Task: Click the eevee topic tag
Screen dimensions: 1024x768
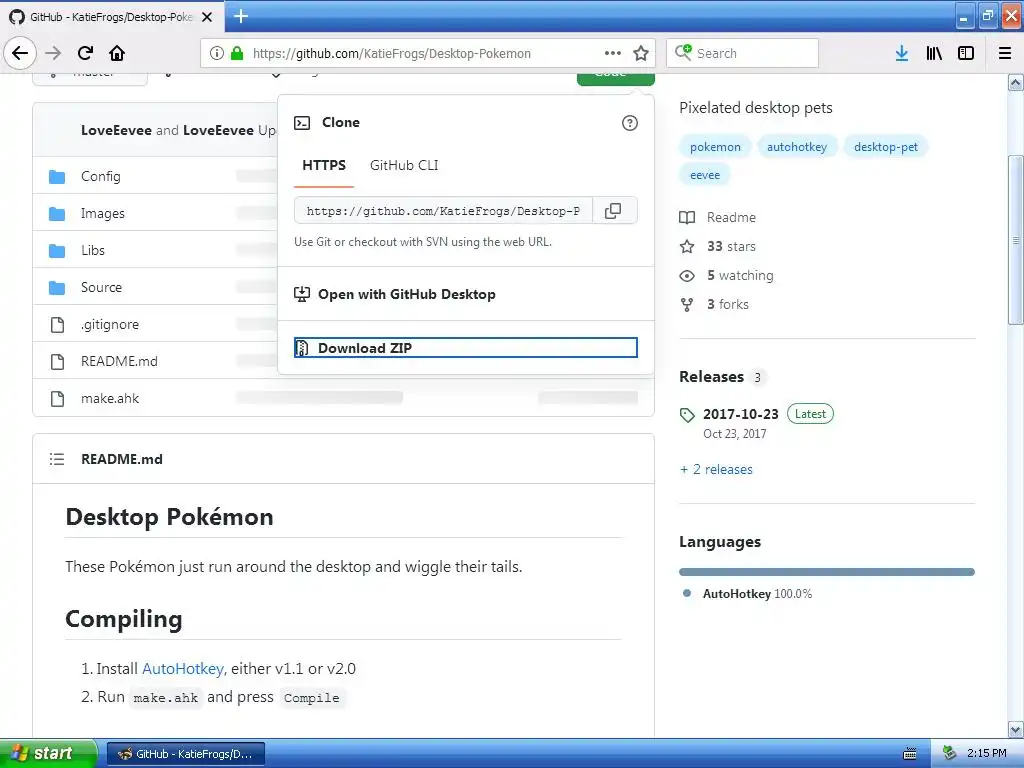Action: coord(705,175)
